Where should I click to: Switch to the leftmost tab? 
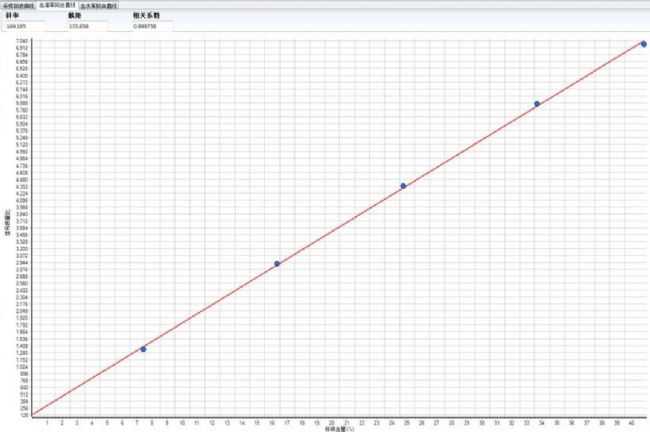18,4
